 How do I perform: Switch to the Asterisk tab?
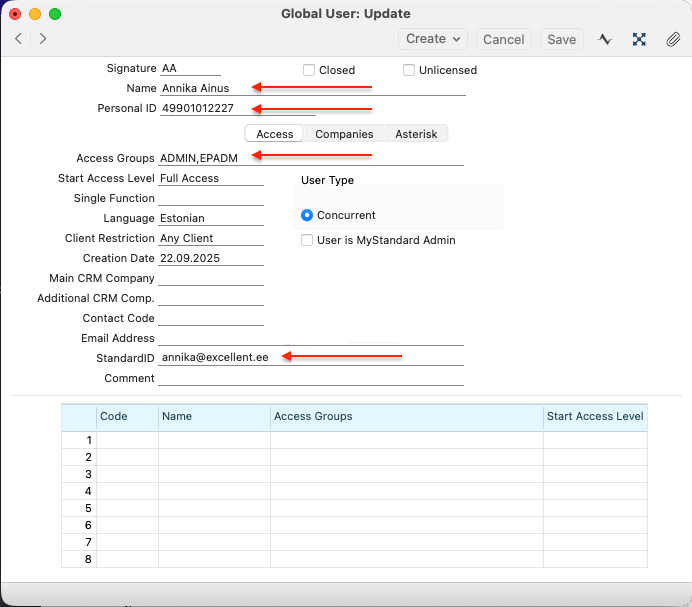pyautogui.click(x=416, y=134)
